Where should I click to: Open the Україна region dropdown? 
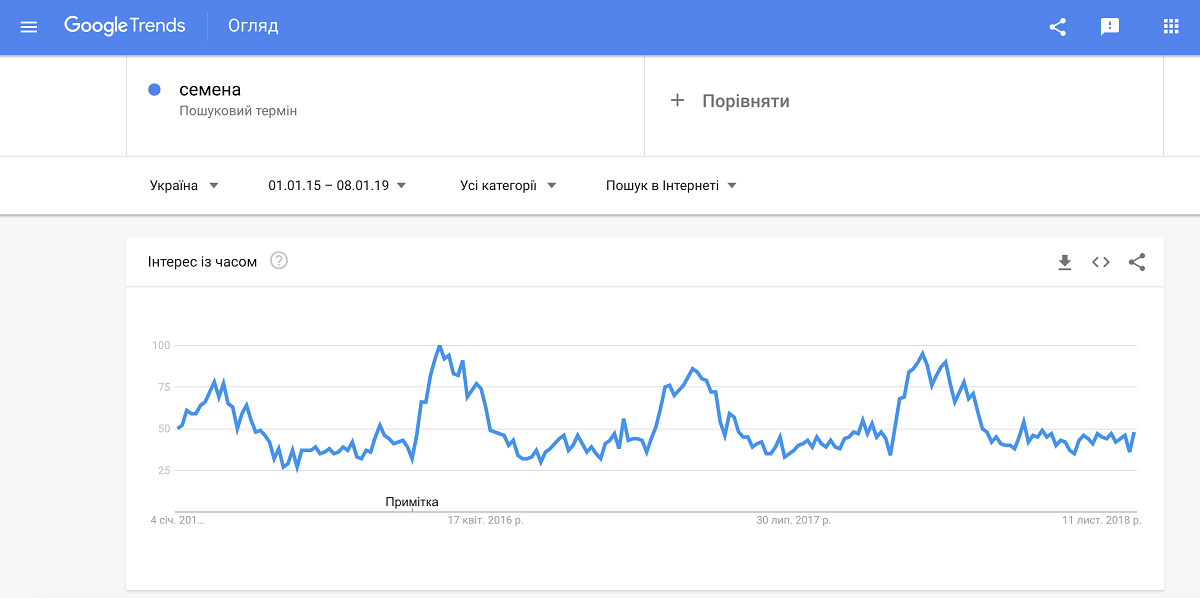185,185
